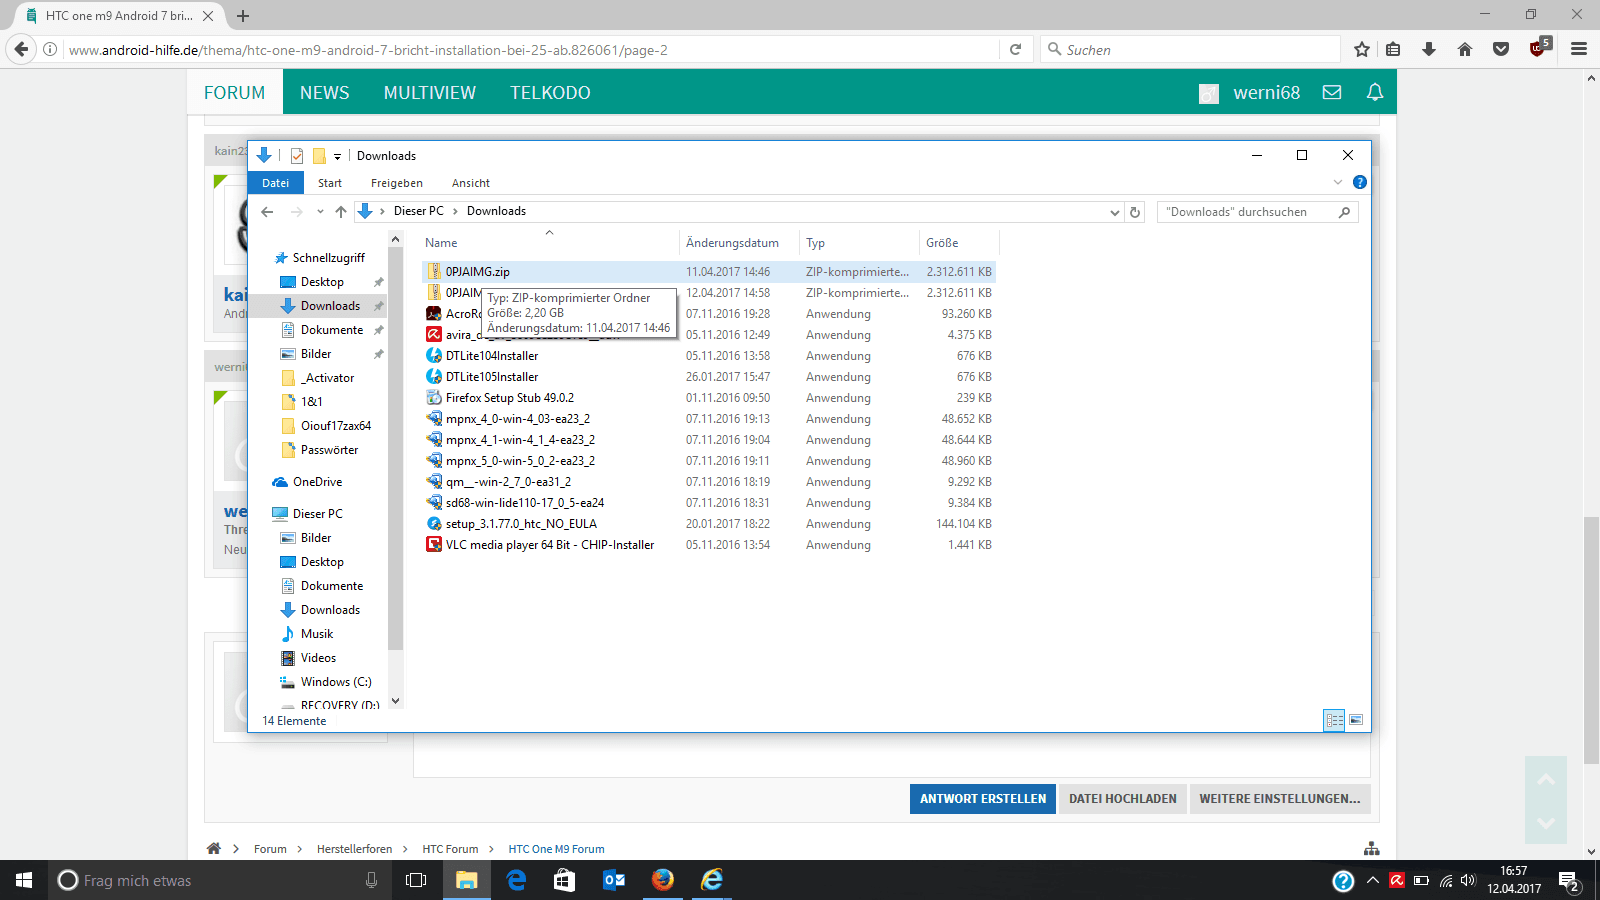Open MULTIVIEW in forum navigation
The width and height of the screenshot is (1600, 900).
430,92
